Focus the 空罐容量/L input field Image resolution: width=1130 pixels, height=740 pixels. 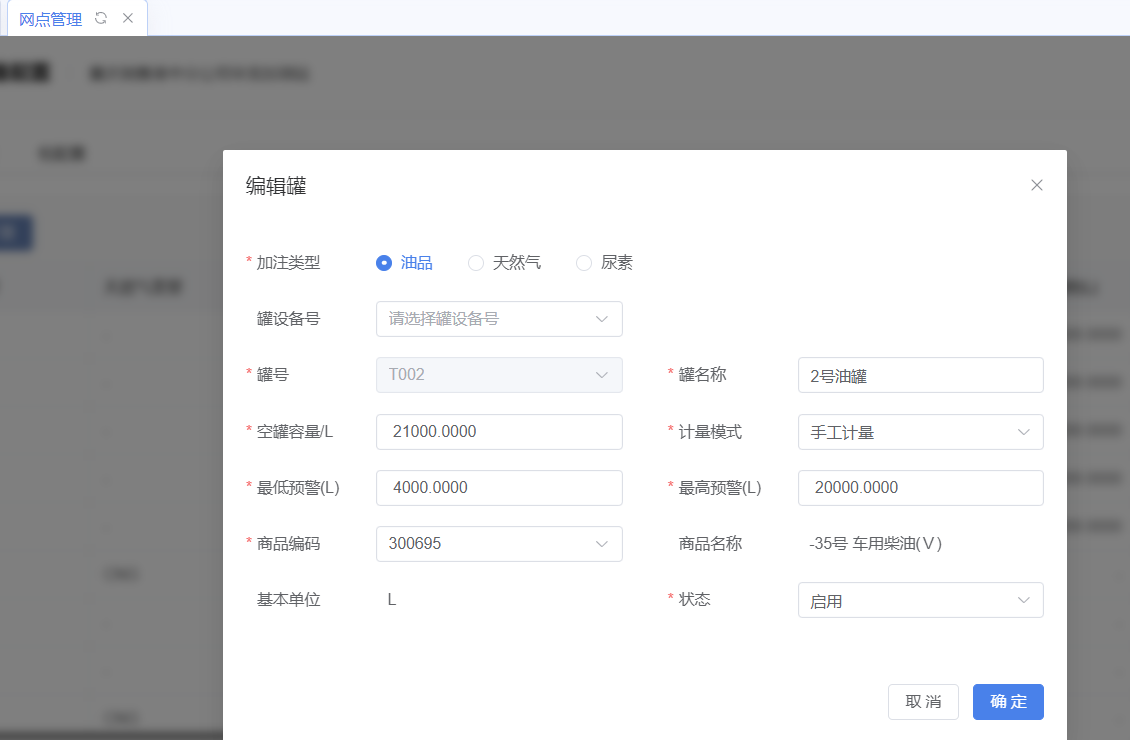click(x=498, y=432)
